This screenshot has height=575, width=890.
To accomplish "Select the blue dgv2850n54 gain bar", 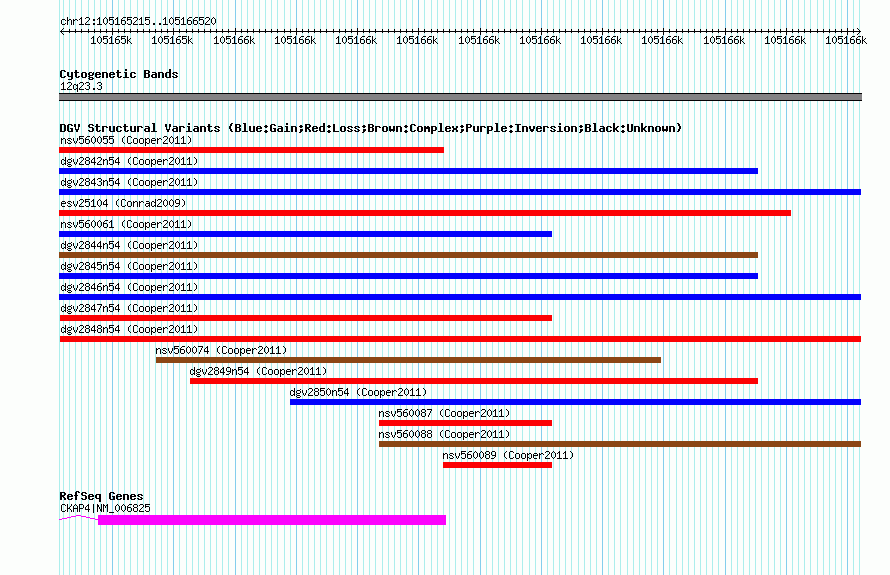I will click(576, 402).
